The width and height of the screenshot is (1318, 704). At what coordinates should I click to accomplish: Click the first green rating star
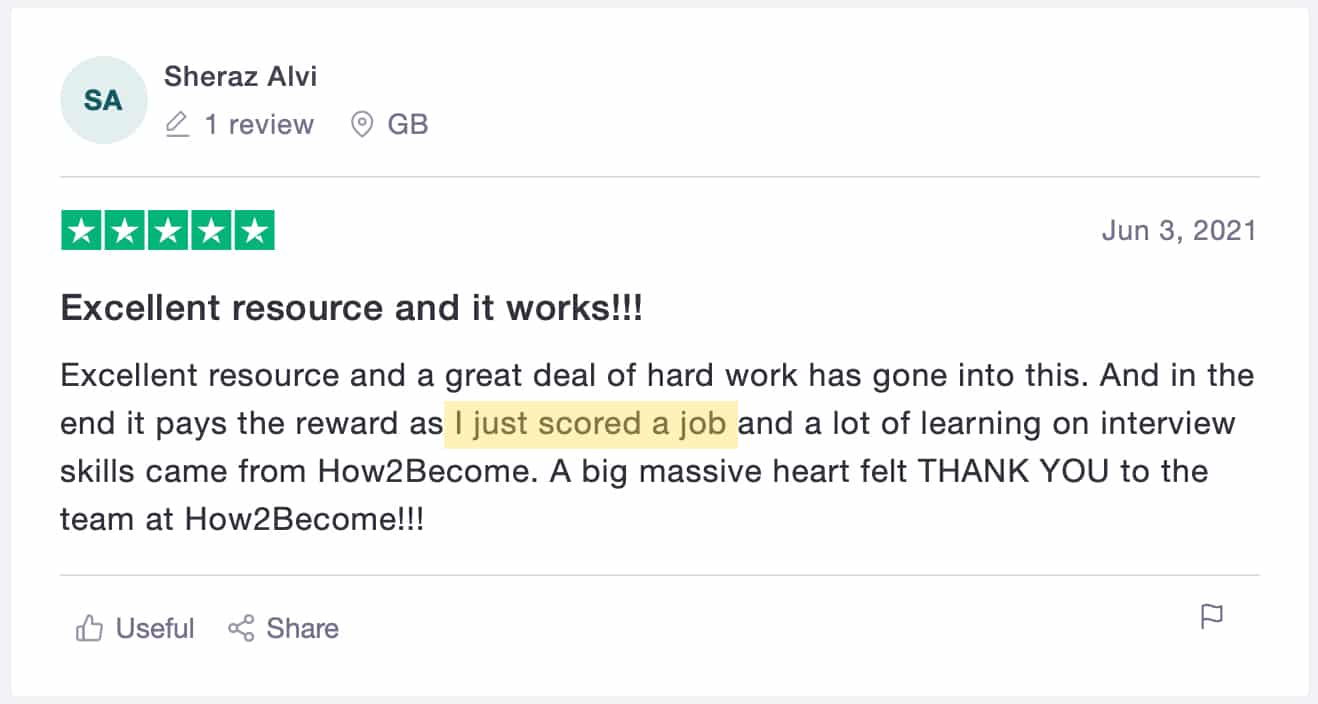(82, 231)
